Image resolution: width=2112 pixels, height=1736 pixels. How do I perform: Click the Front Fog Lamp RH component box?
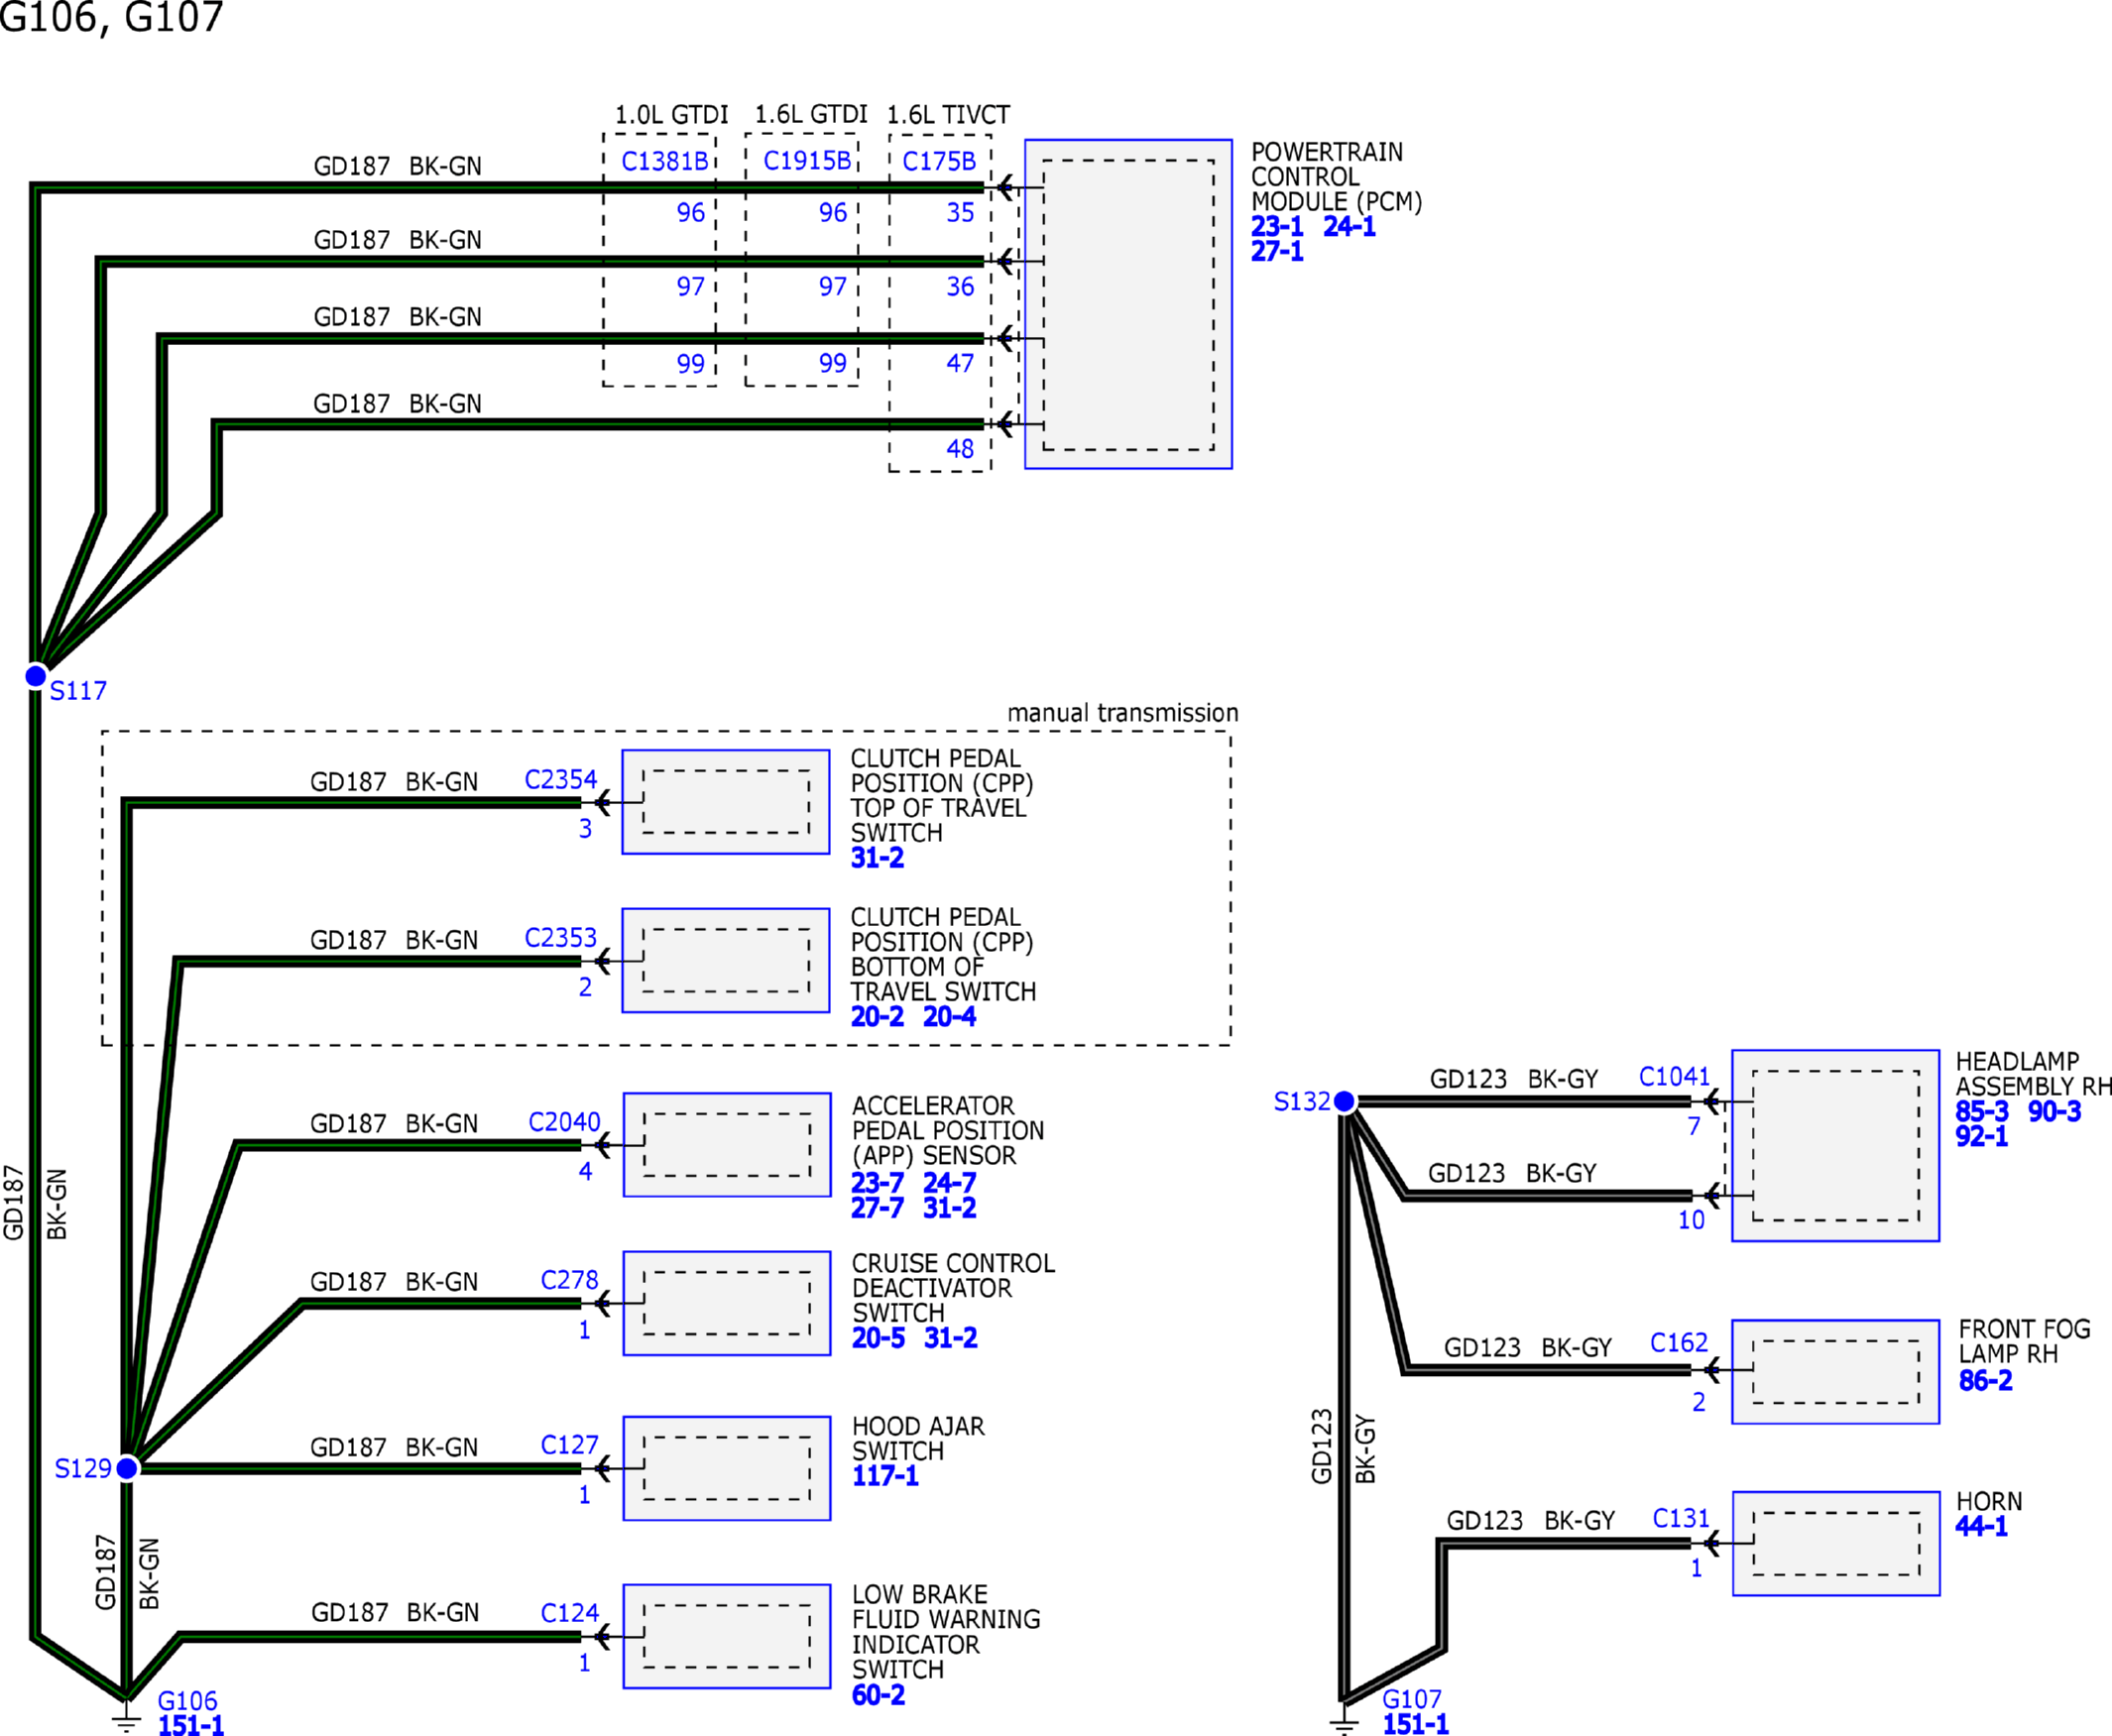point(1835,1371)
